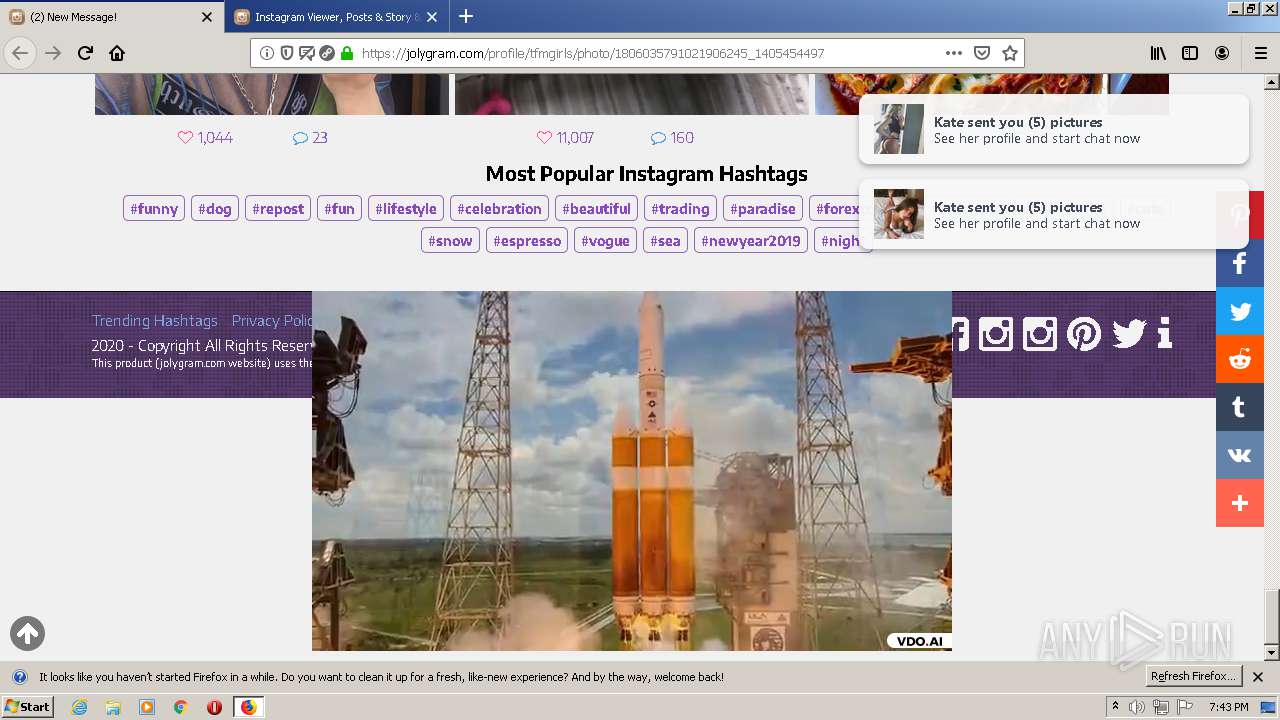The height and width of the screenshot is (720, 1280).
Task: Open Chrome from the taskbar
Action: 181,707
